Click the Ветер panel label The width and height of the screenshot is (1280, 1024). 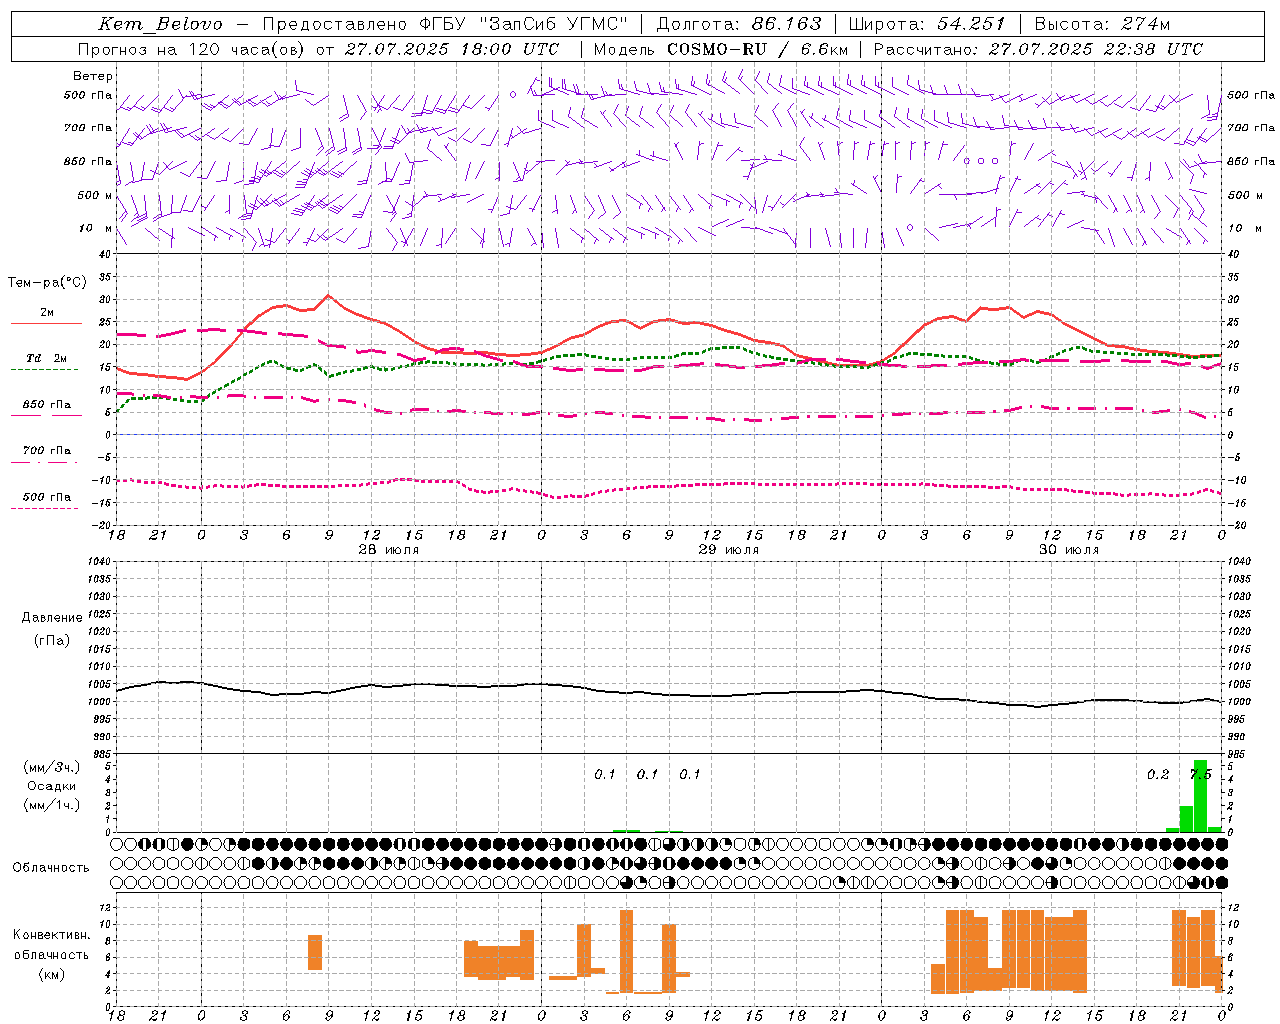[x=93, y=76]
